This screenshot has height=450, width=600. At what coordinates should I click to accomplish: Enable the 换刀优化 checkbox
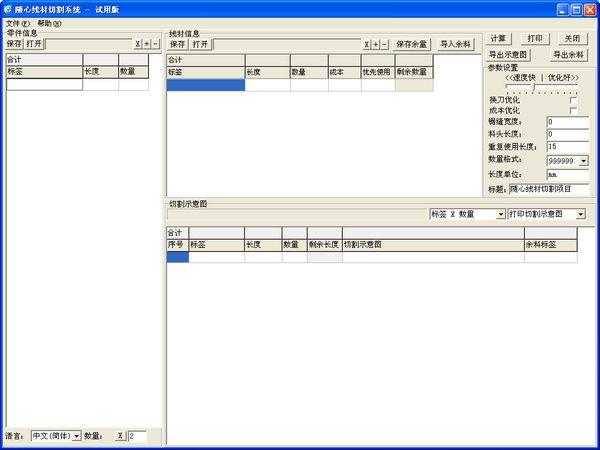[x=573, y=100]
